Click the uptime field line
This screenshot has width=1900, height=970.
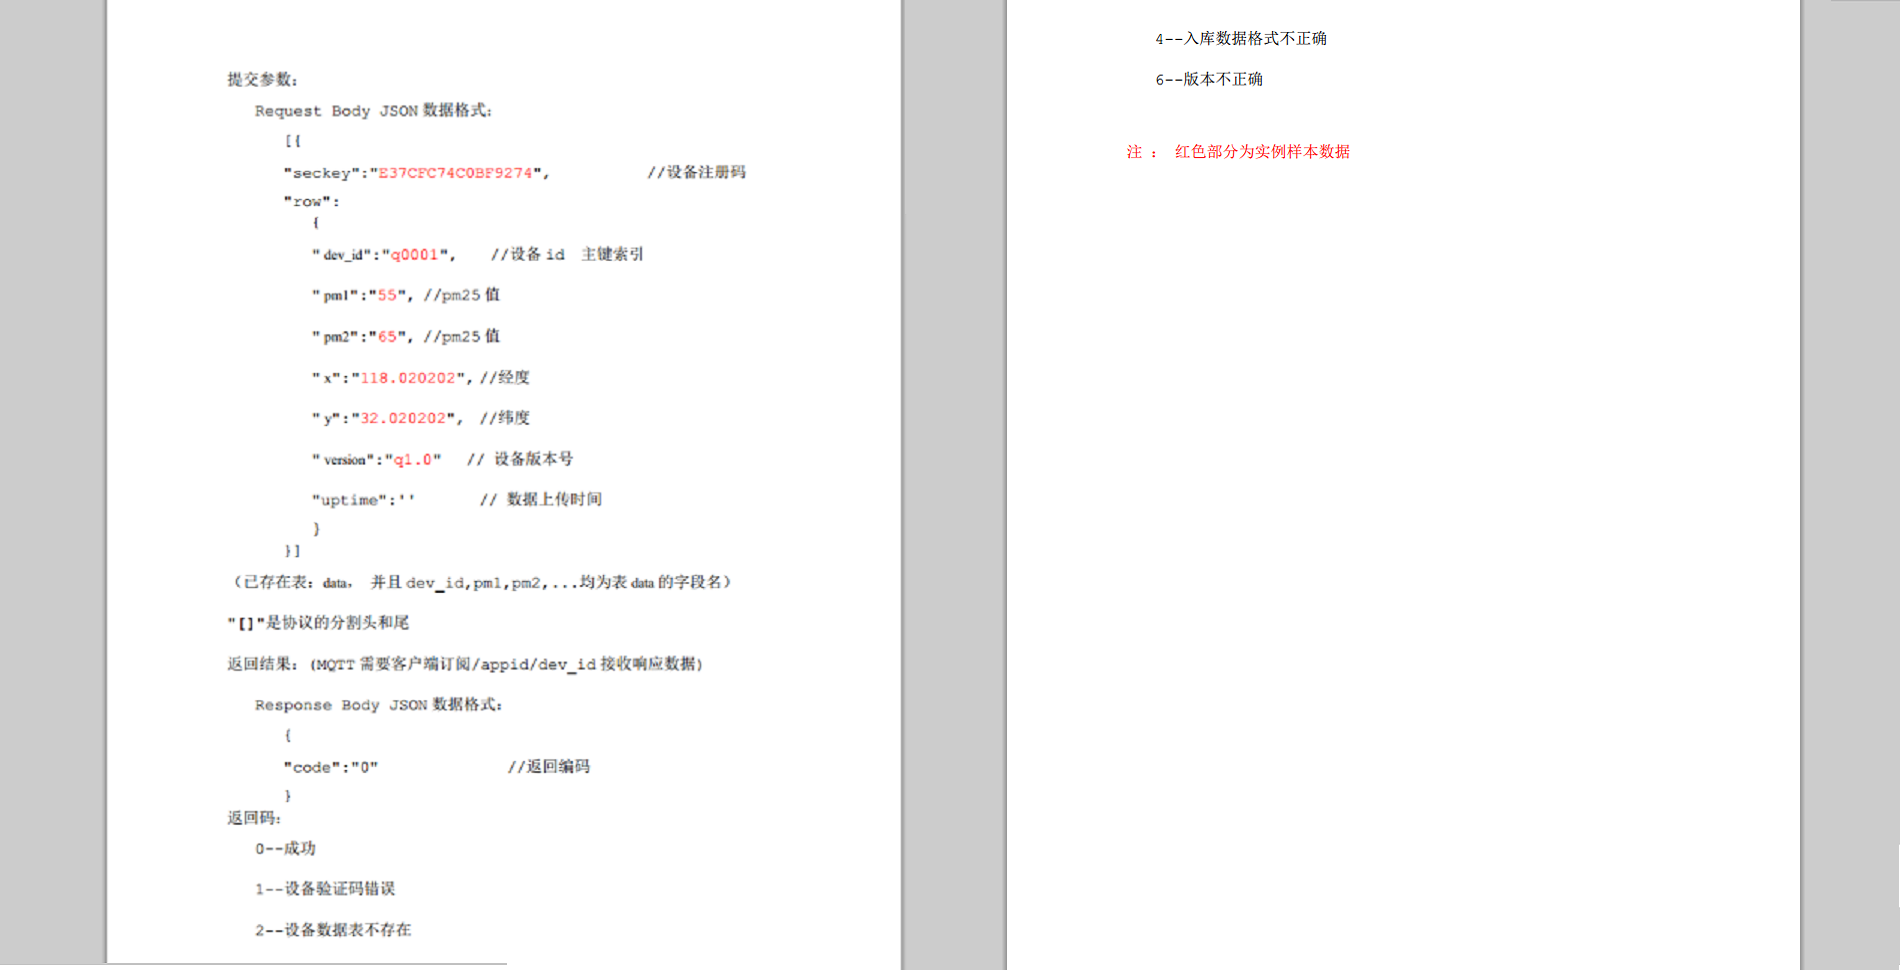(x=363, y=500)
